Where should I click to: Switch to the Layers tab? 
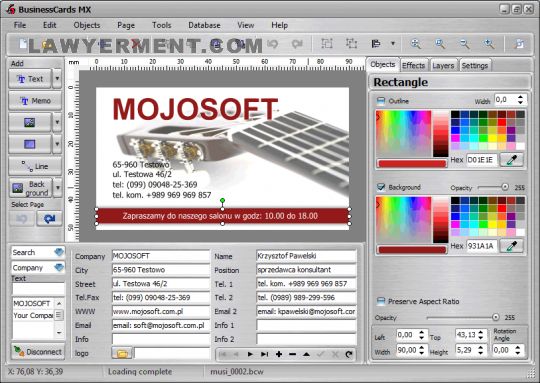click(x=443, y=65)
